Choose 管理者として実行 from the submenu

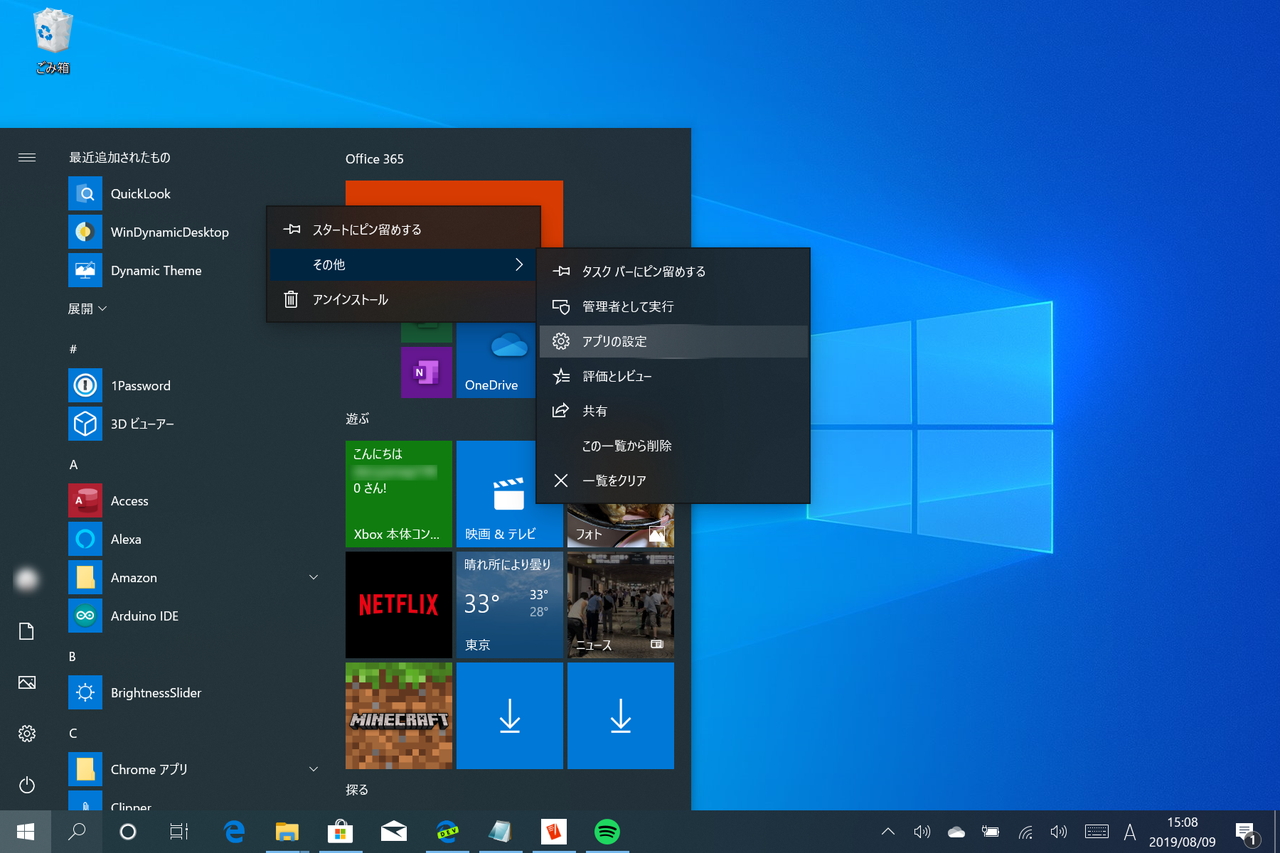[673, 307]
